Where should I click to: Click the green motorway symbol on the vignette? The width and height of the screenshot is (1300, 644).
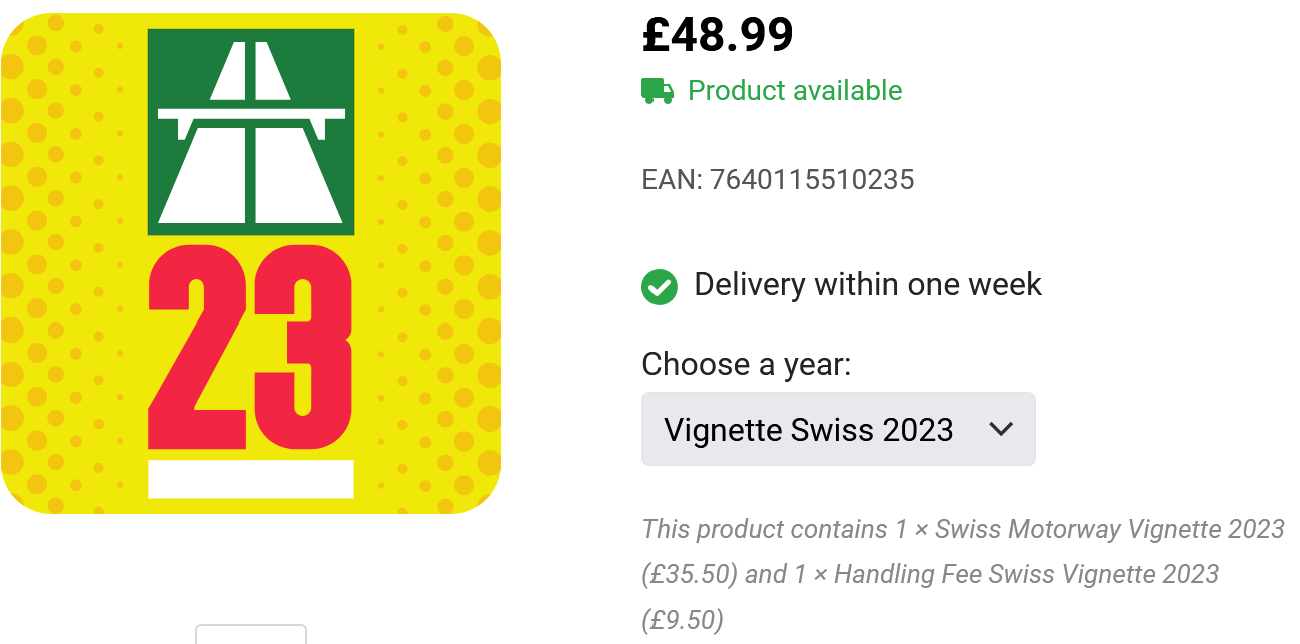(251, 131)
